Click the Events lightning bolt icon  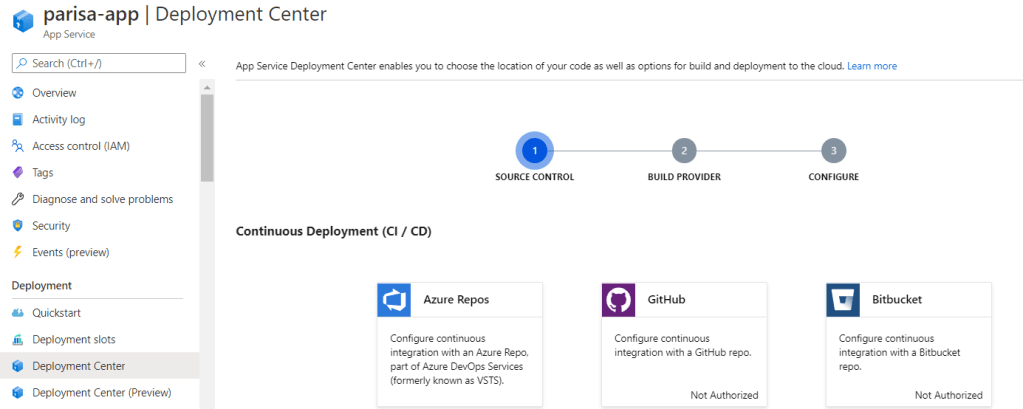(18, 252)
